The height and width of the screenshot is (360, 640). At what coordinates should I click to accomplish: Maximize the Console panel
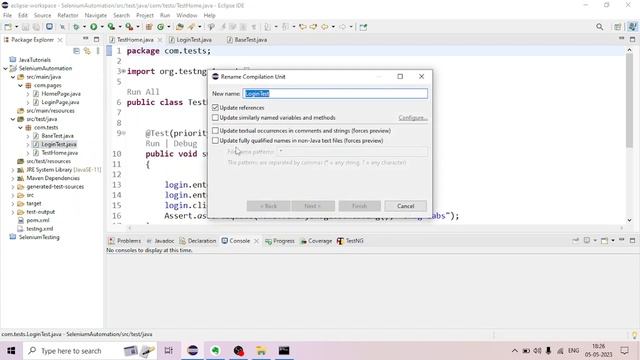[632, 240]
